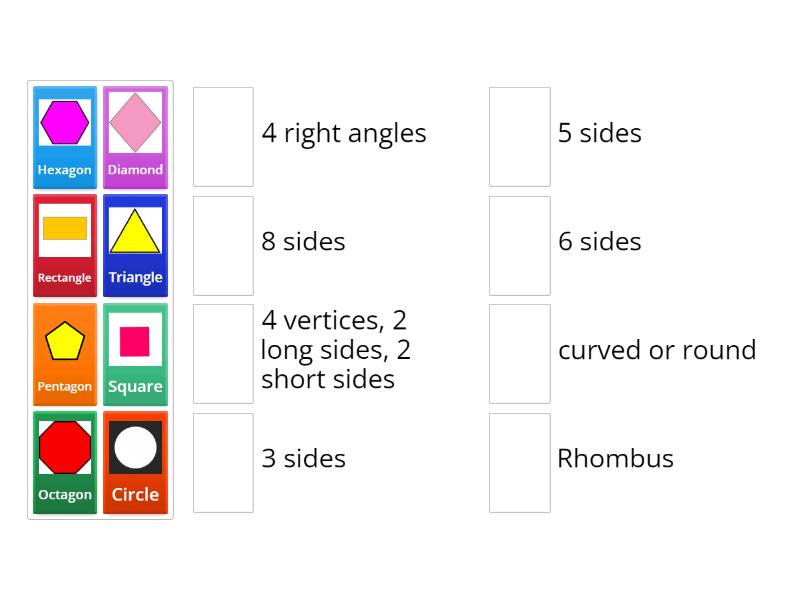Select the Hexagon shape card
The image size is (800, 600).
pos(64,136)
